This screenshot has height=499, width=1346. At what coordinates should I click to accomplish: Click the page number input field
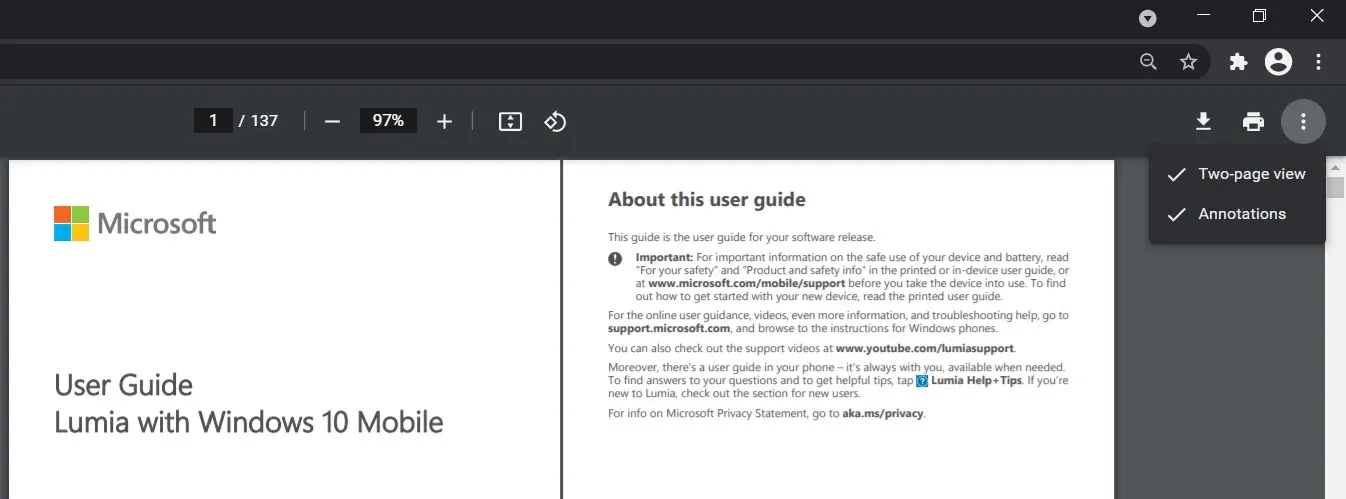click(213, 121)
